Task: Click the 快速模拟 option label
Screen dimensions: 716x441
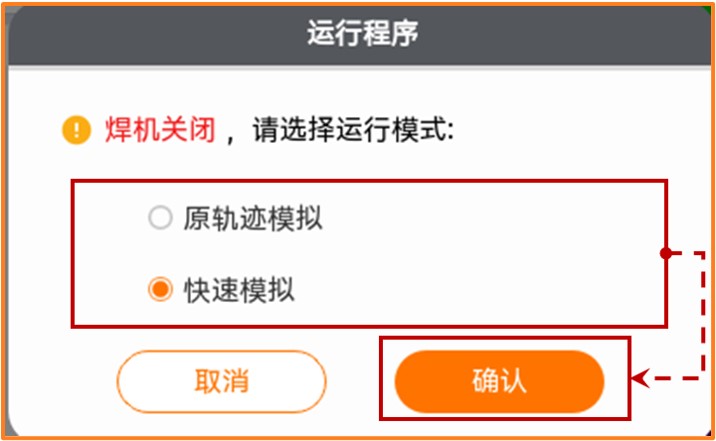Action: 239,290
